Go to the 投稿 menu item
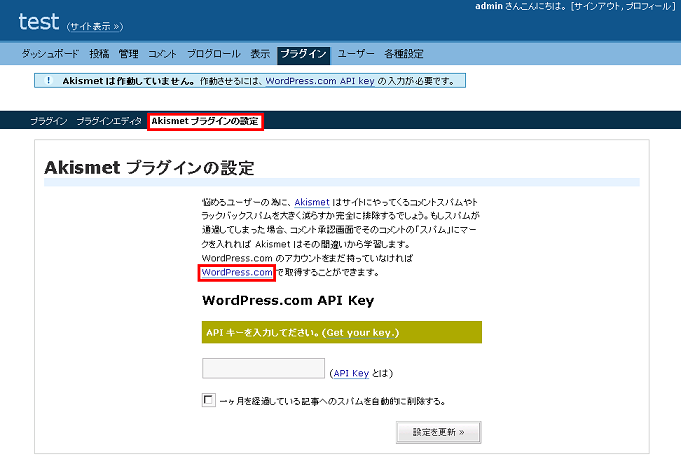 click(99, 54)
